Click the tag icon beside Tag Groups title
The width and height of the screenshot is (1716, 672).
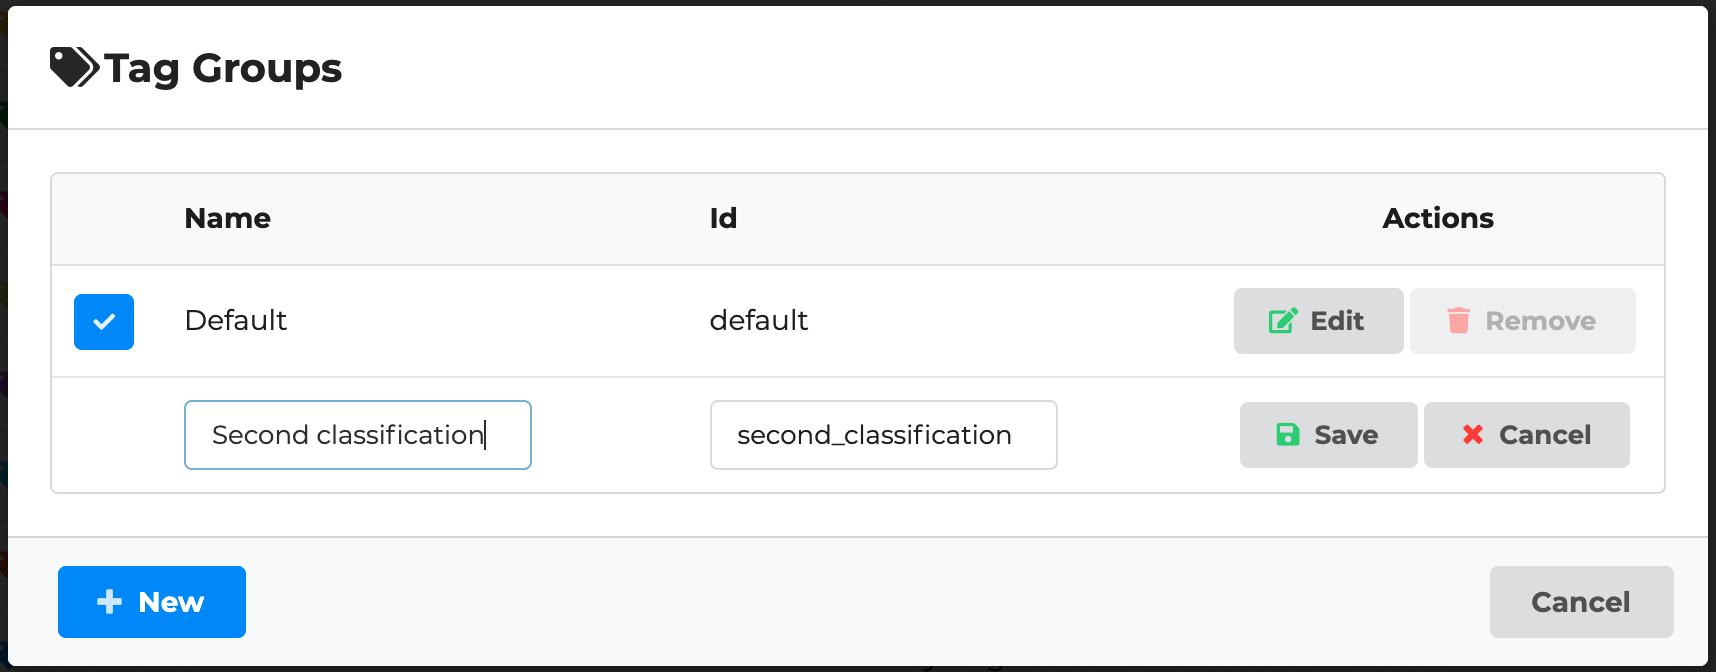pos(74,68)
